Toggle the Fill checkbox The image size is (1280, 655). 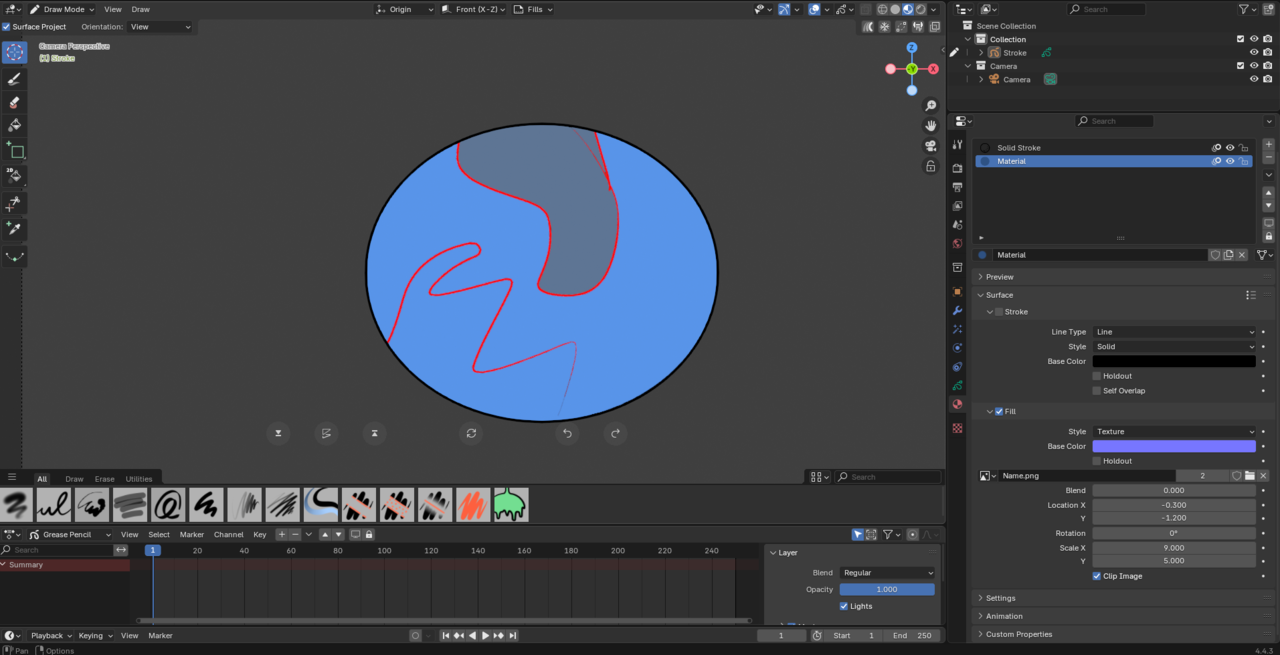point(999,411)
